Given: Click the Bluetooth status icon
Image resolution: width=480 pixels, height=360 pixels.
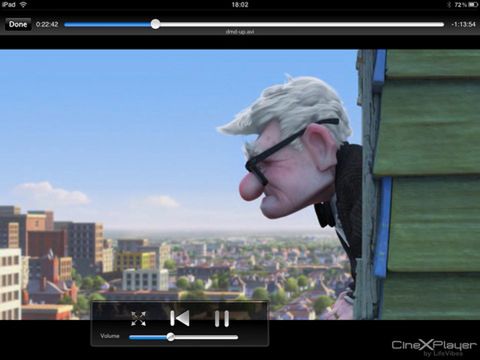Looking at the screenshot, I should (x=449, y=5).
